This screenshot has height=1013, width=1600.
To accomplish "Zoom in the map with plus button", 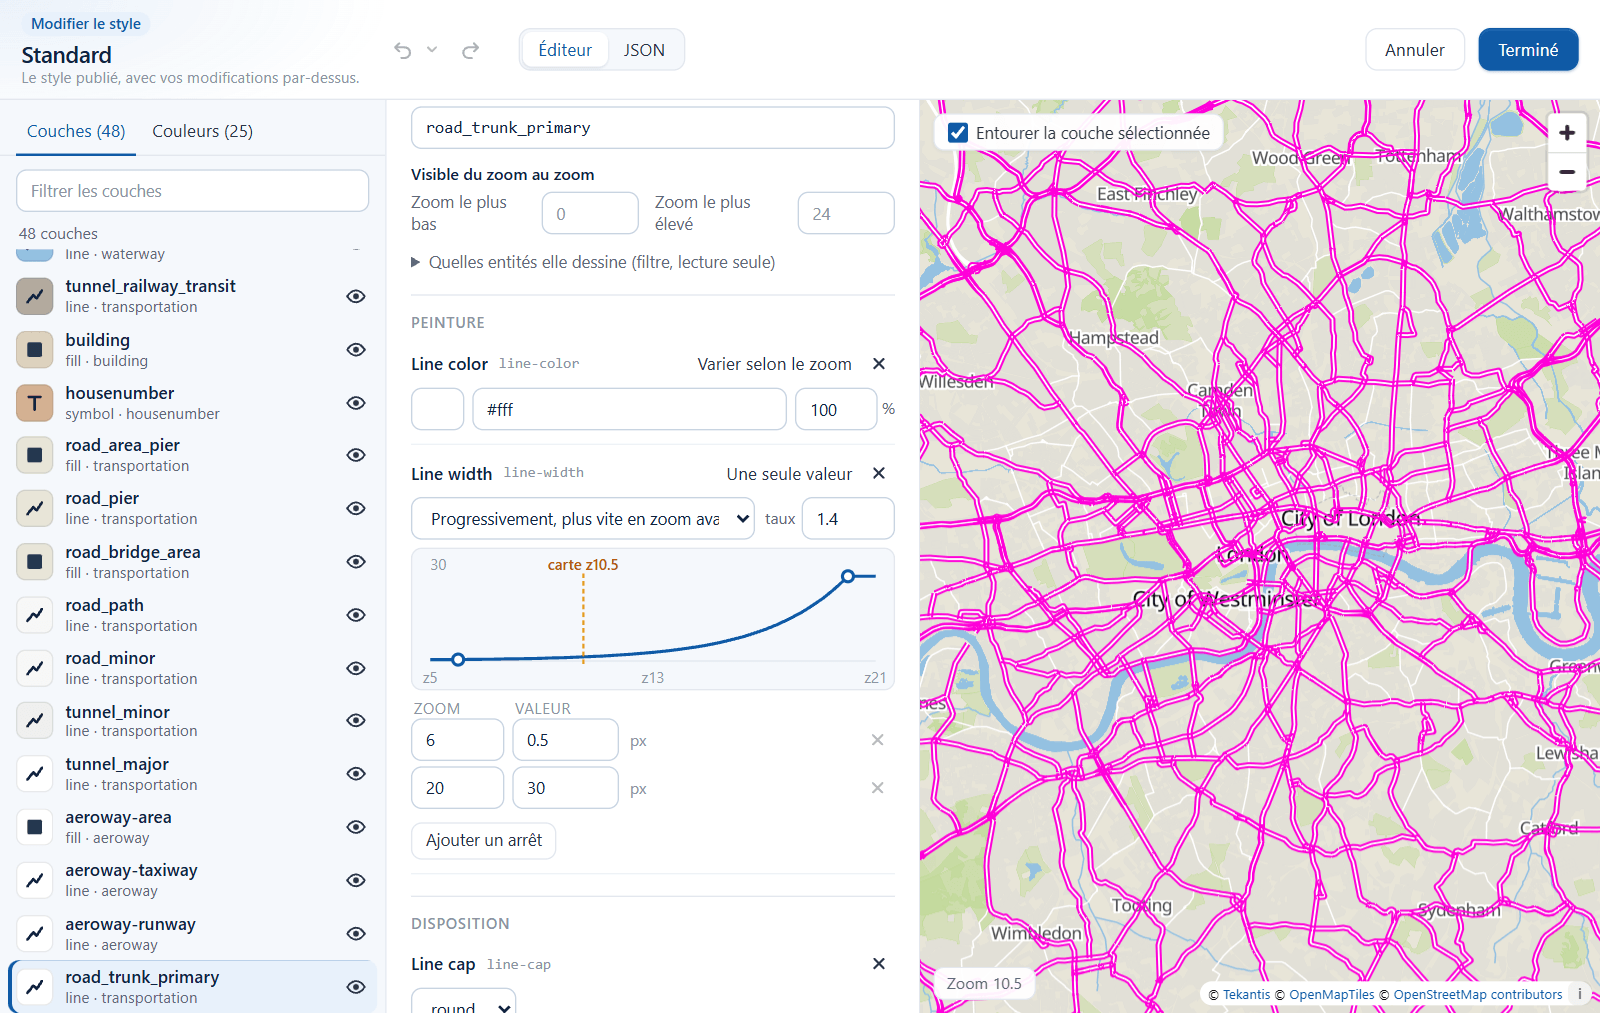I will 1567,133.
